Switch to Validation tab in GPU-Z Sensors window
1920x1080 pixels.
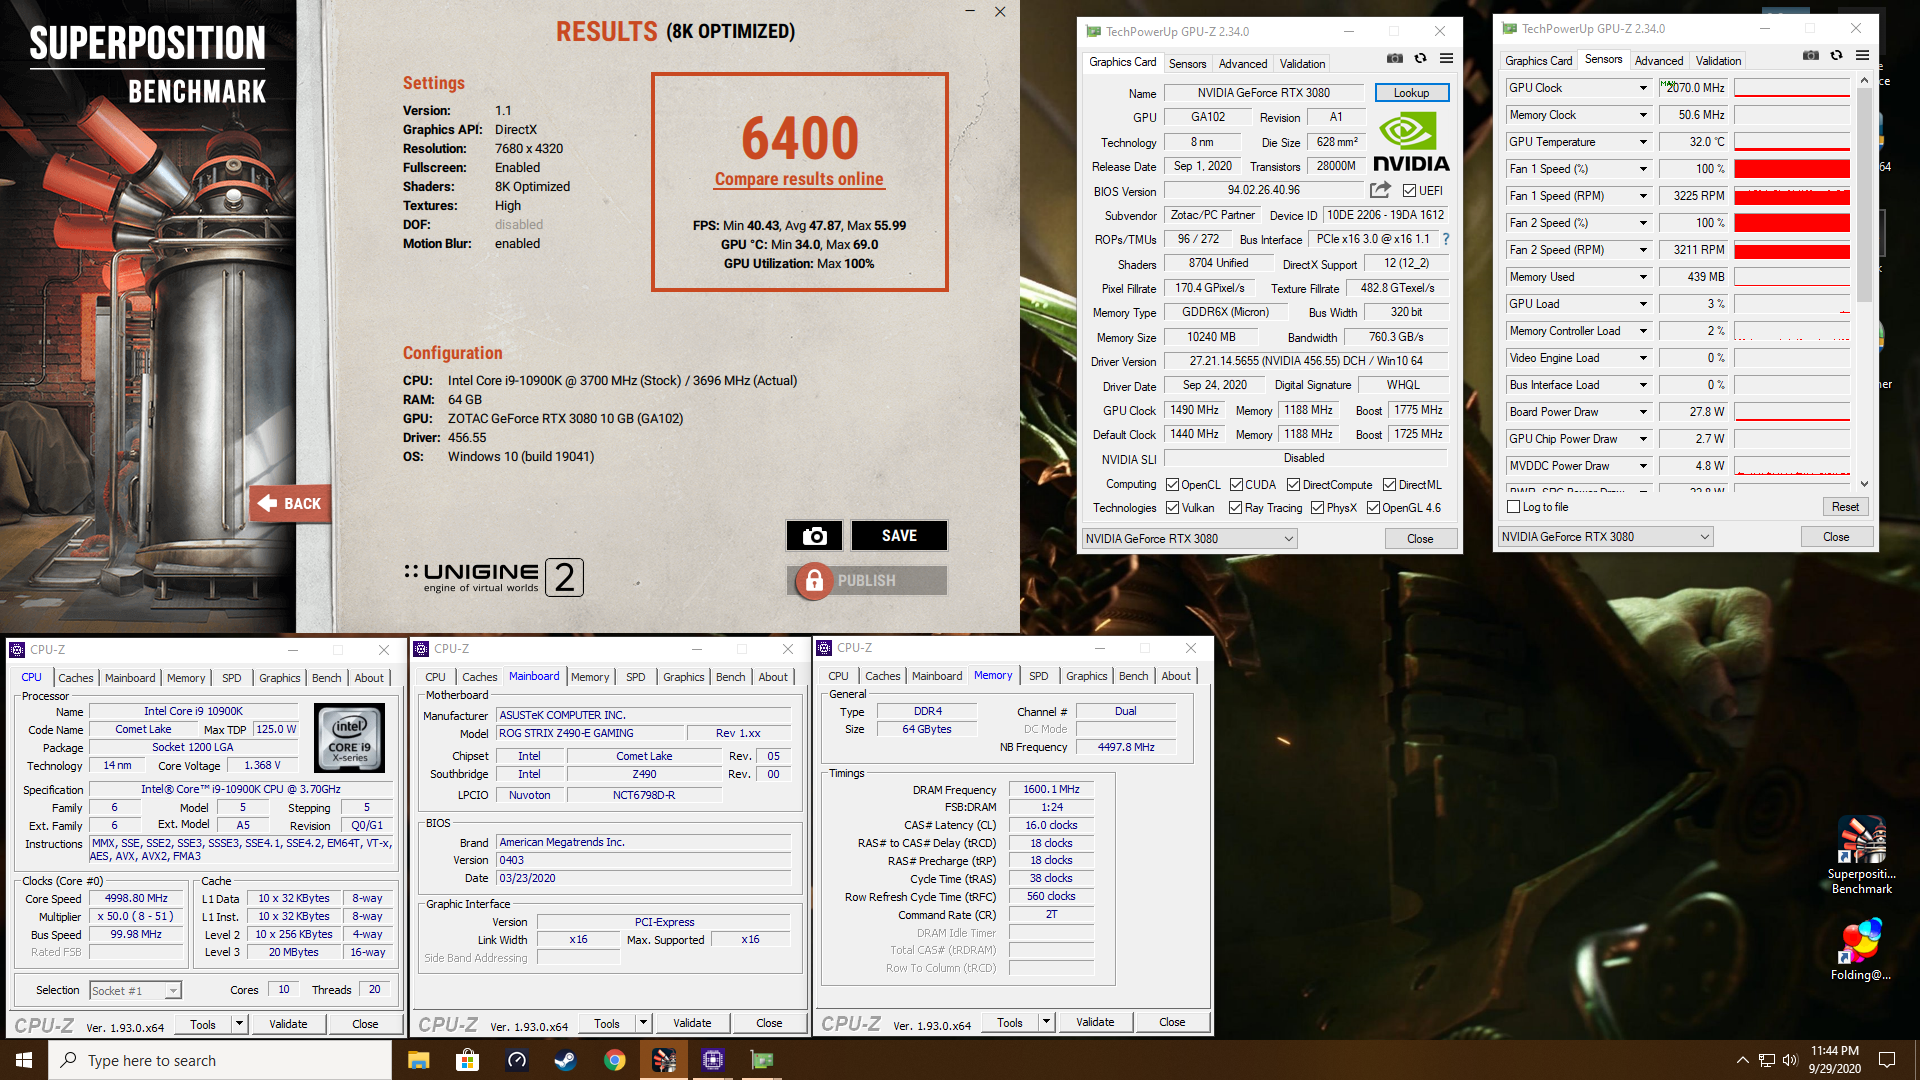tap(1718, 60)
